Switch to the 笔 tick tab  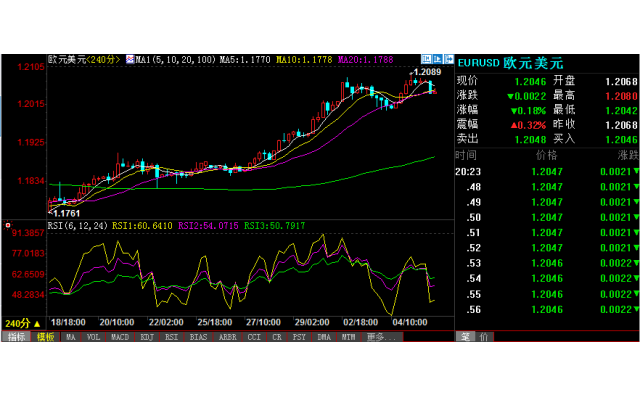[x=466, y=337]
